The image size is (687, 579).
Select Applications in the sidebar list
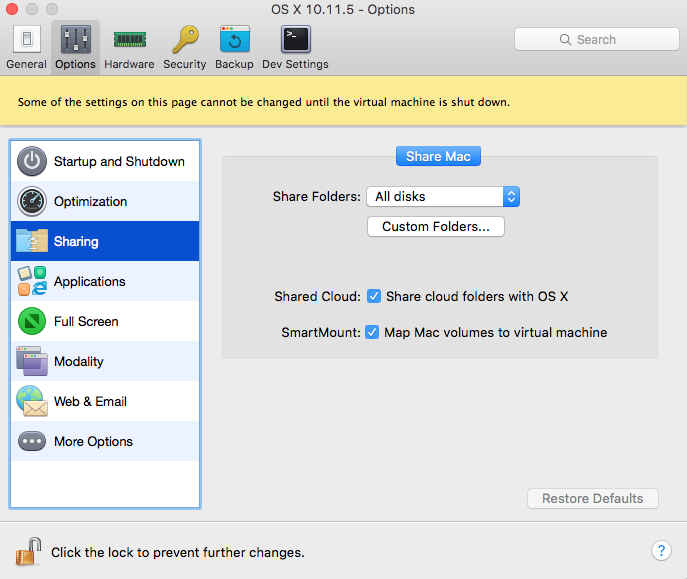(105, 281)
